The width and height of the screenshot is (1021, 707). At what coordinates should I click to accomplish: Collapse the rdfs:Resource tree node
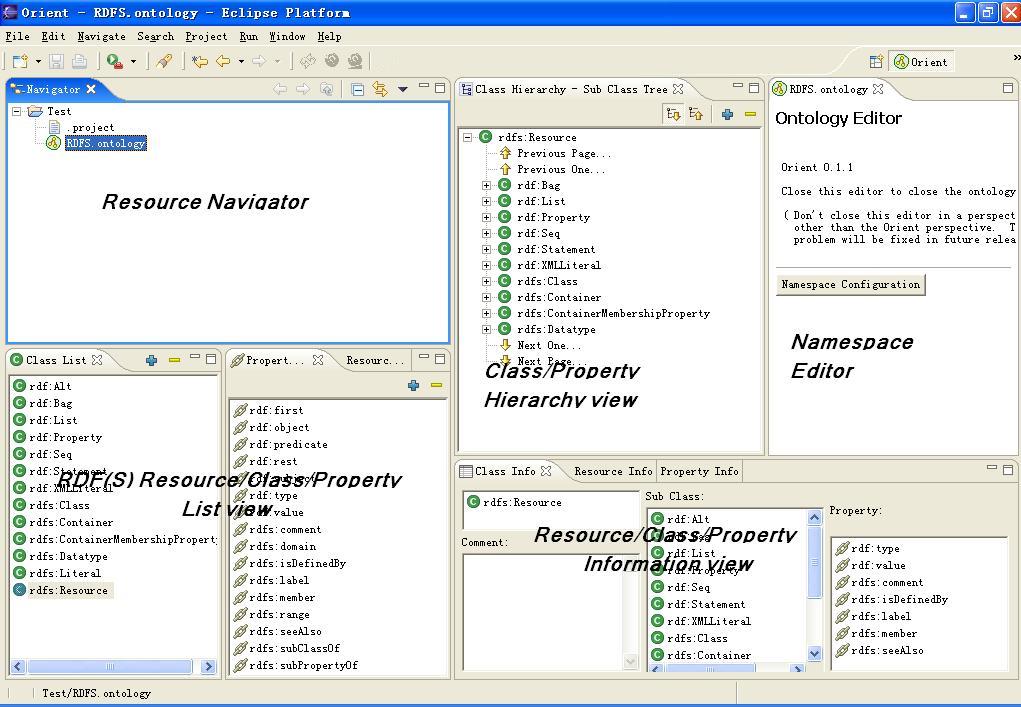[x=468, y=138]
